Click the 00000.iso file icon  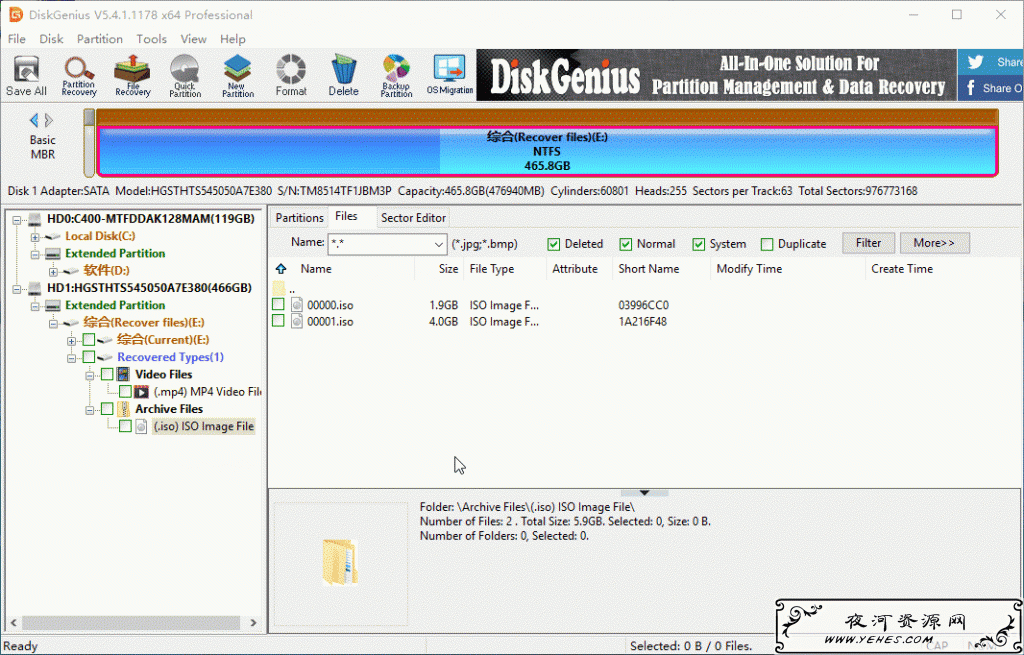point(297,305)
